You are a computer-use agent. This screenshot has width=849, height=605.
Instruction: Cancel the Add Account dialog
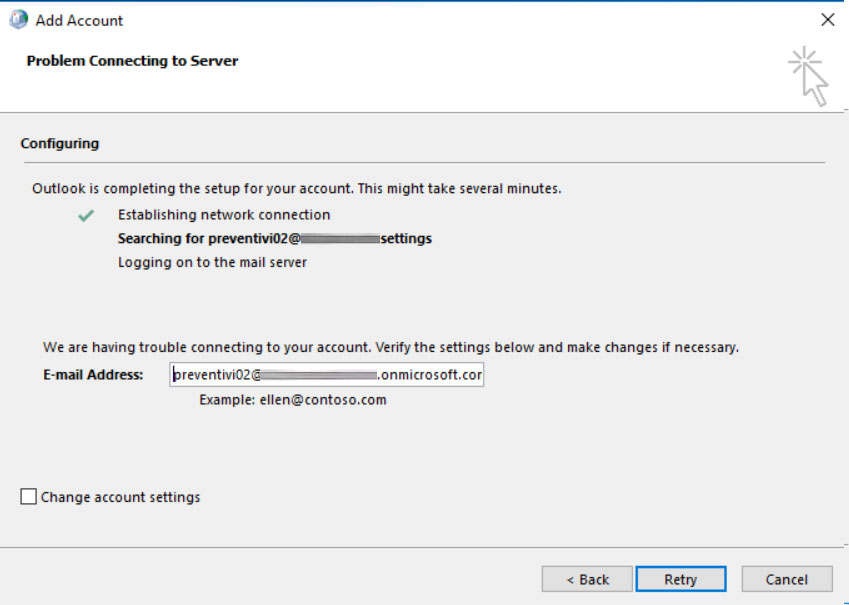click(787, 579)
